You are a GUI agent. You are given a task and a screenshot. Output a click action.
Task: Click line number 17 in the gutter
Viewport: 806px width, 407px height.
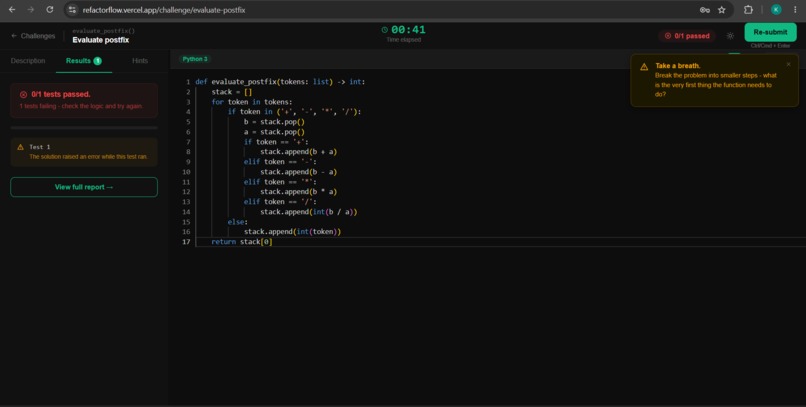[x=186, y=242]
